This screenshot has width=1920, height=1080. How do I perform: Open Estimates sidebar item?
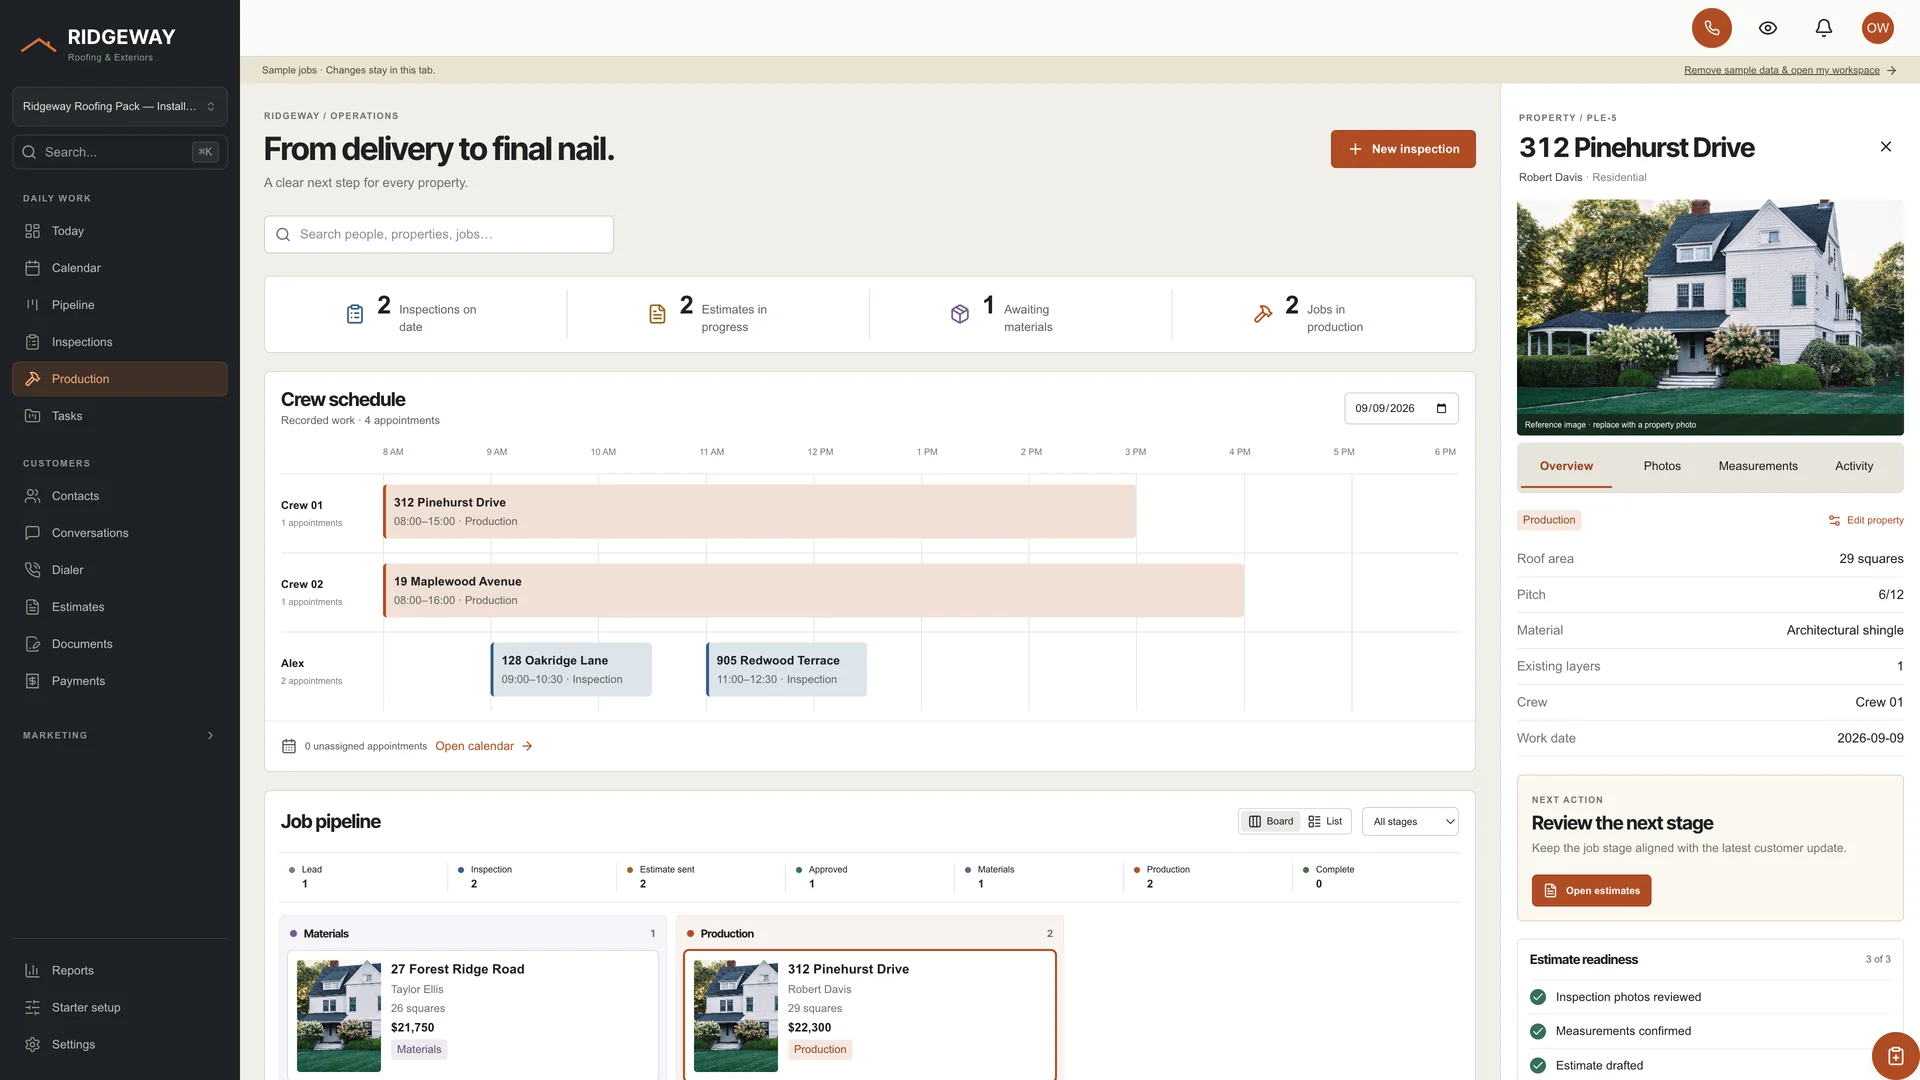click(120, 607)
